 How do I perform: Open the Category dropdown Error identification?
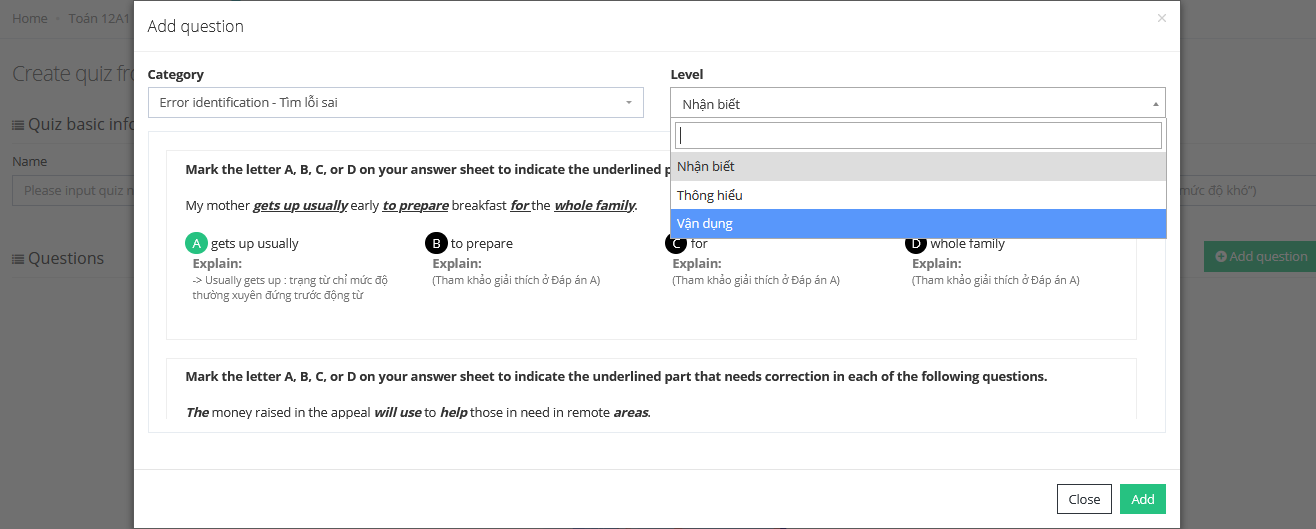click(x=395, y=103)
